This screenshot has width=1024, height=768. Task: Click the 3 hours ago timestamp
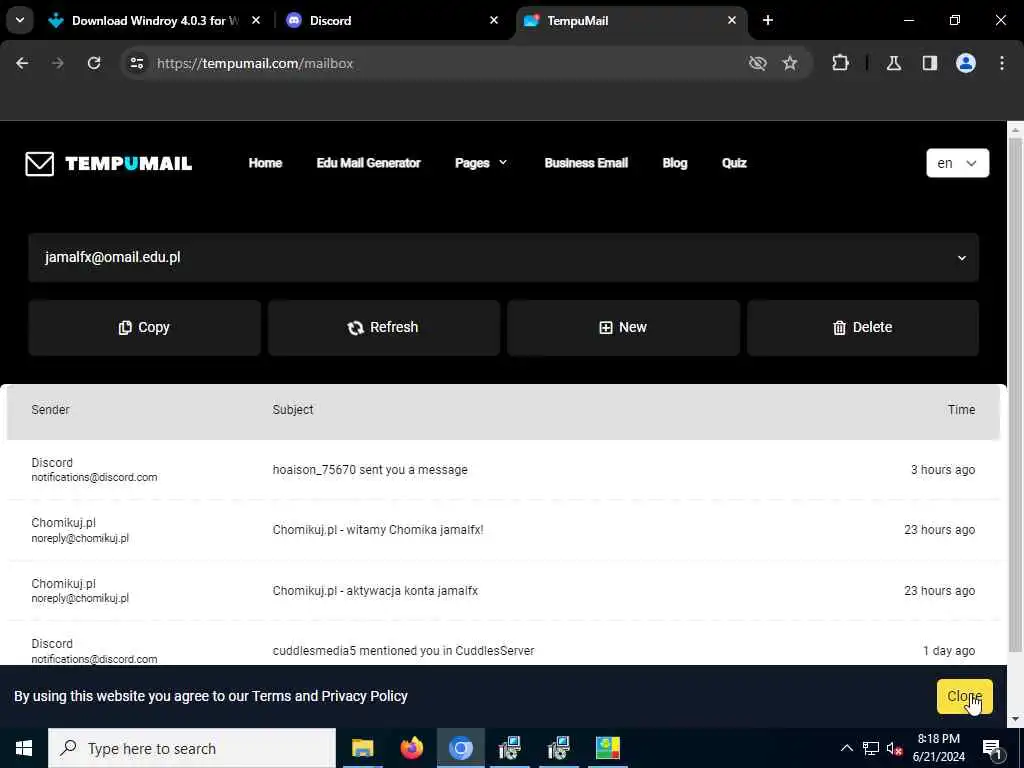pos(943,470)
